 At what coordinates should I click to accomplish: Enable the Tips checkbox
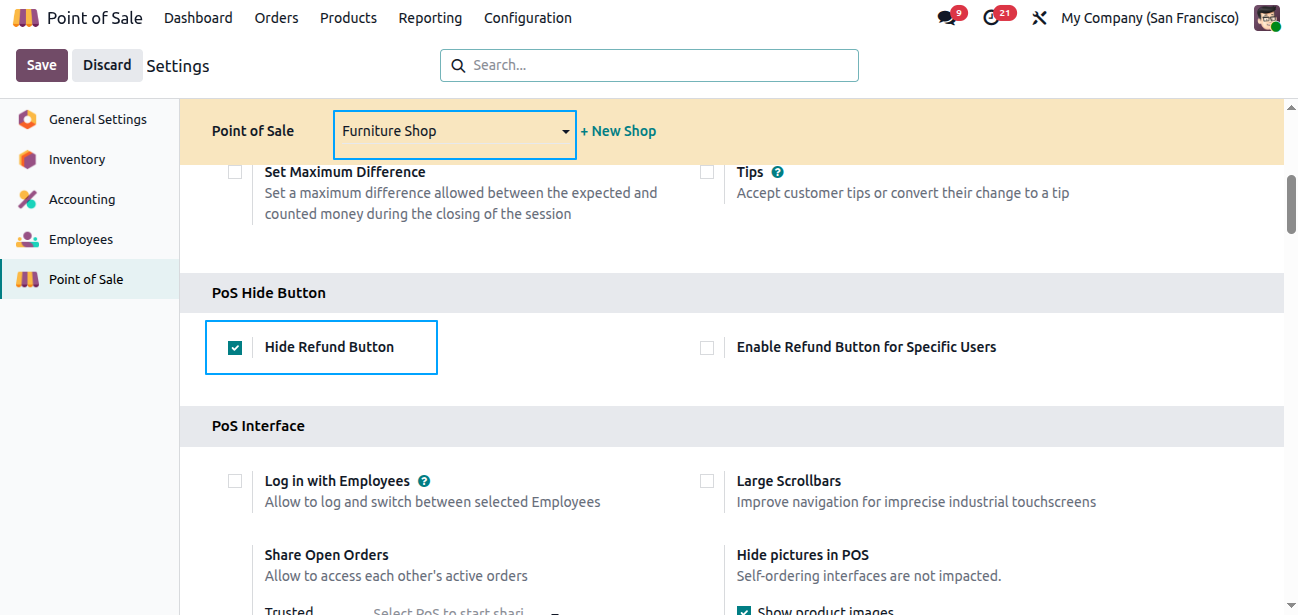pos(707,172)
